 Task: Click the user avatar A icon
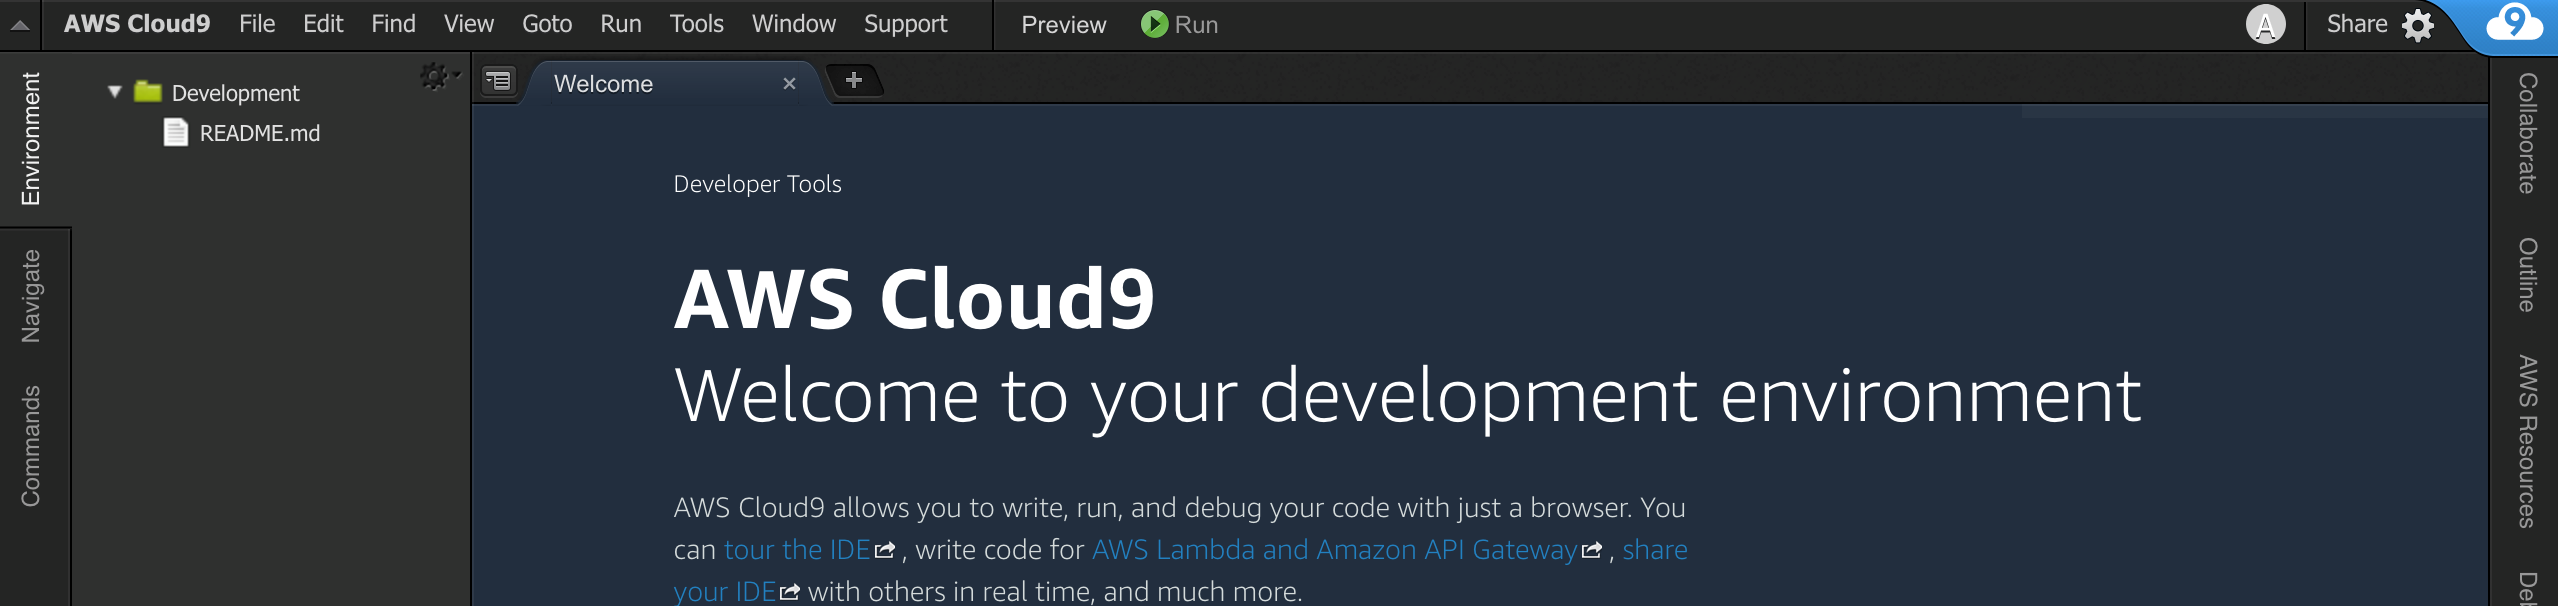click(2265, 24)
